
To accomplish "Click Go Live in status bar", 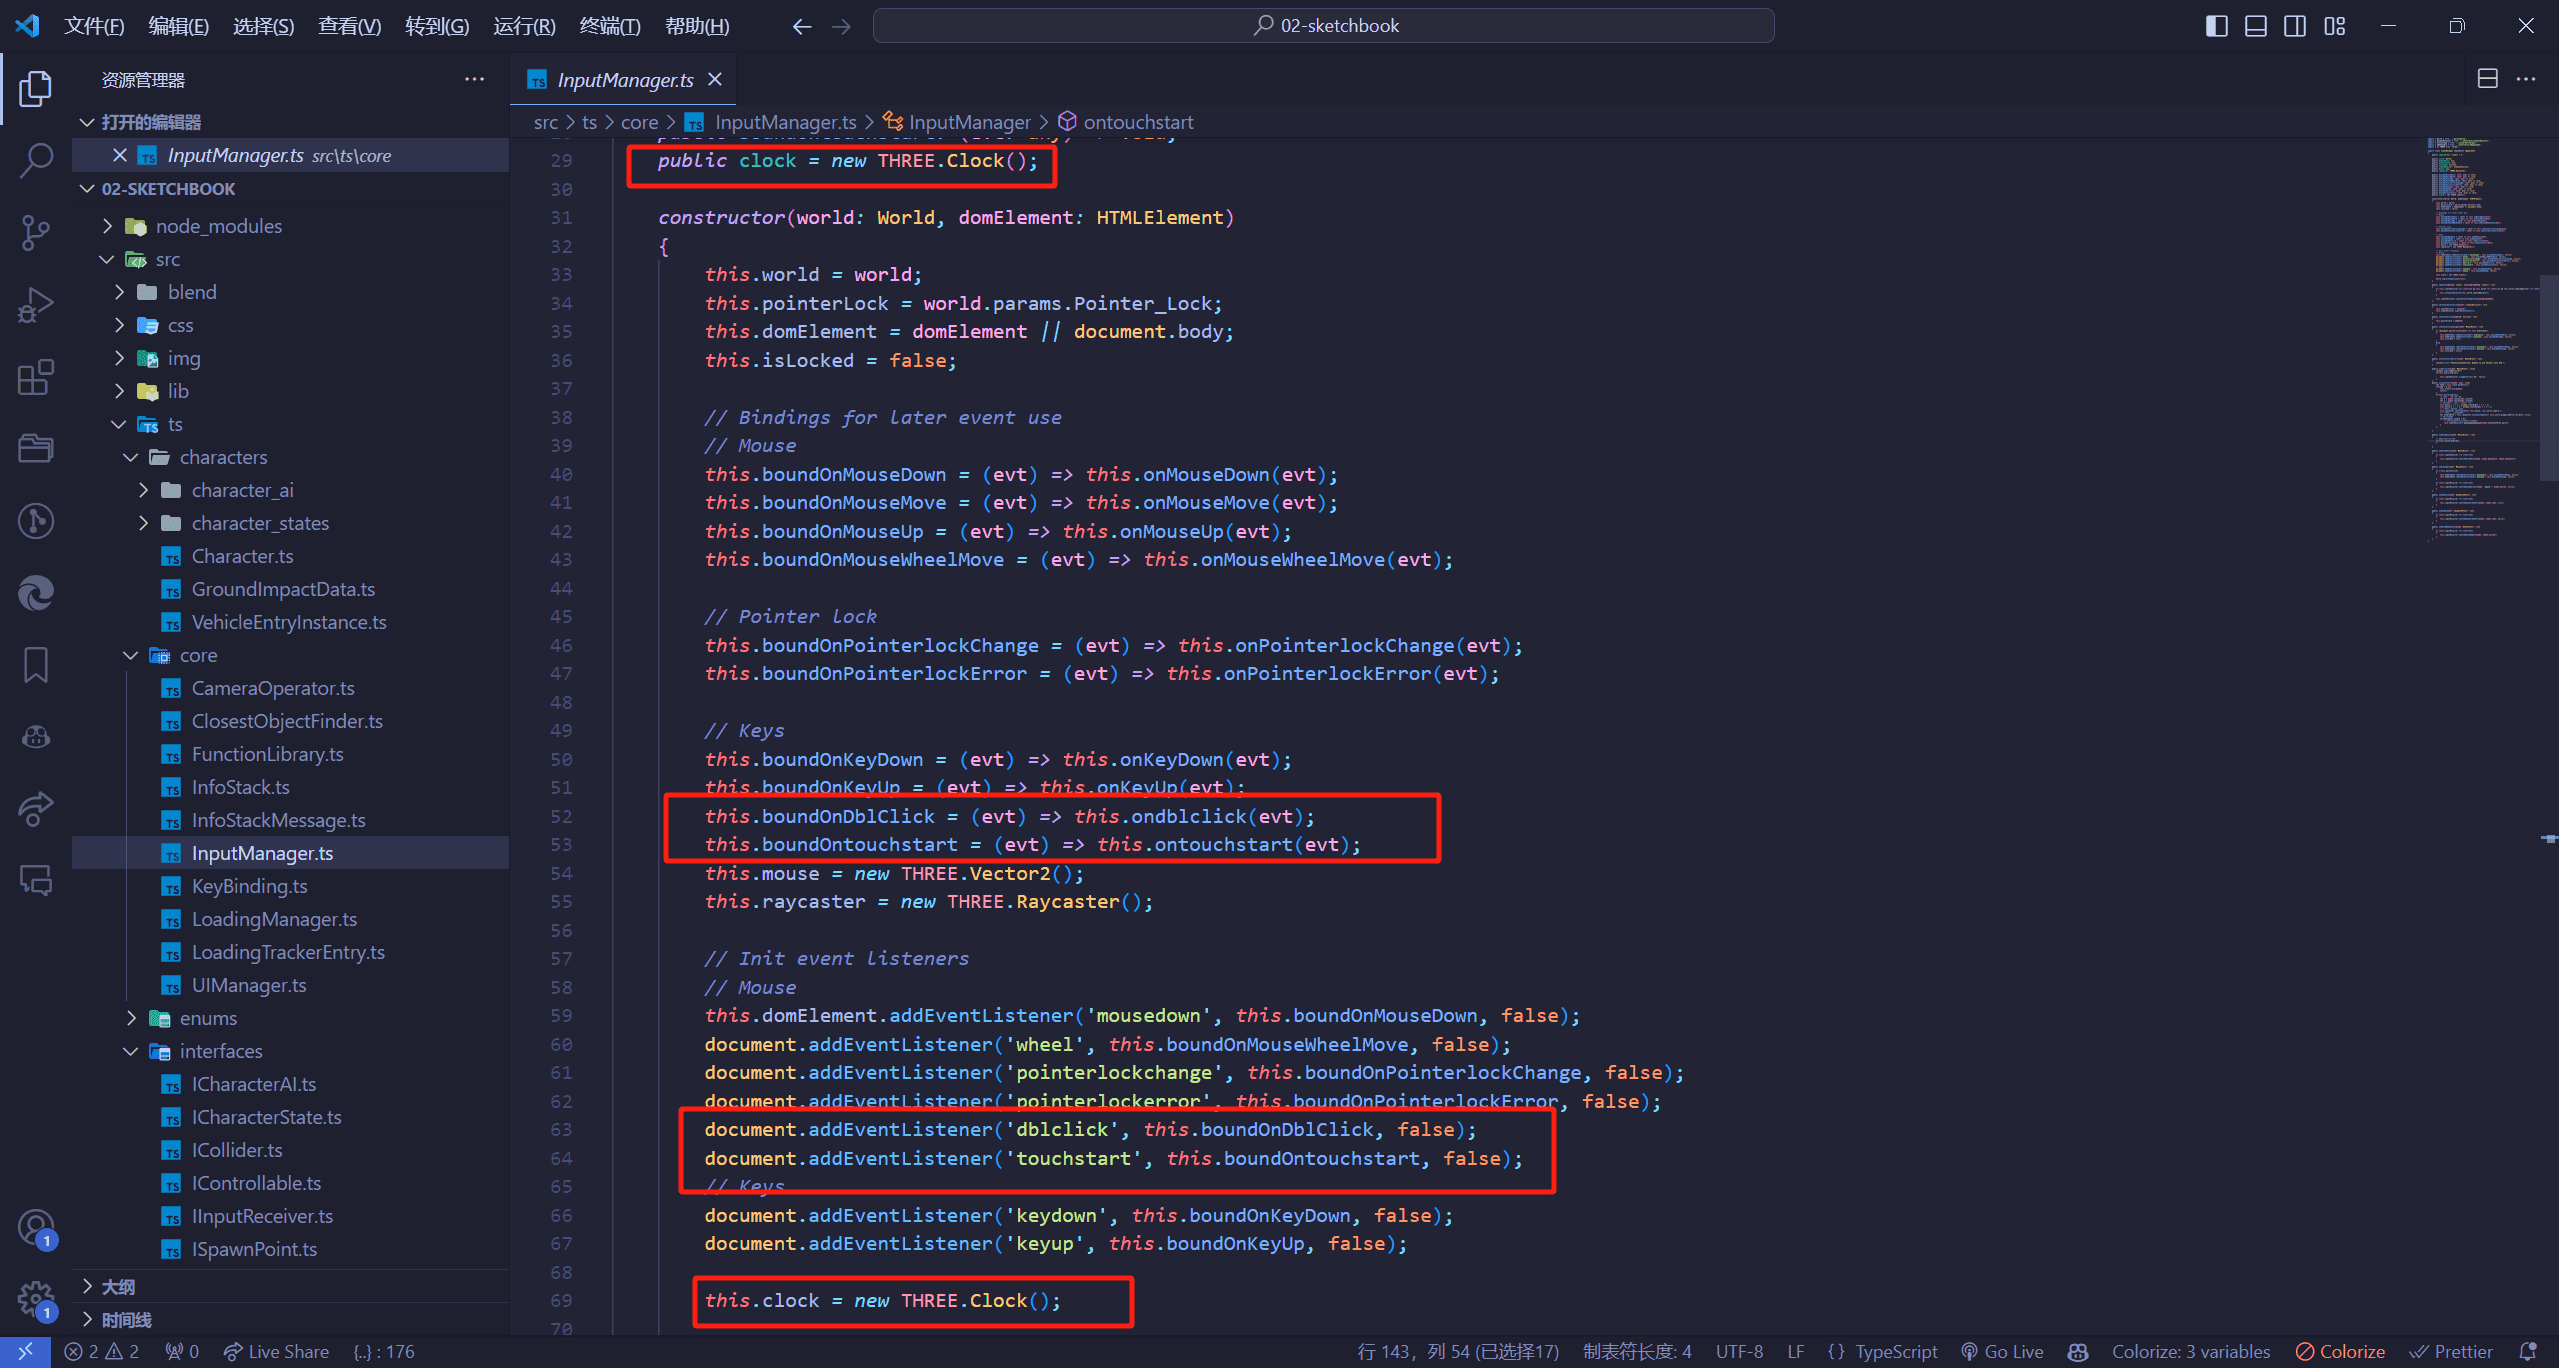I will 2003,1351.
